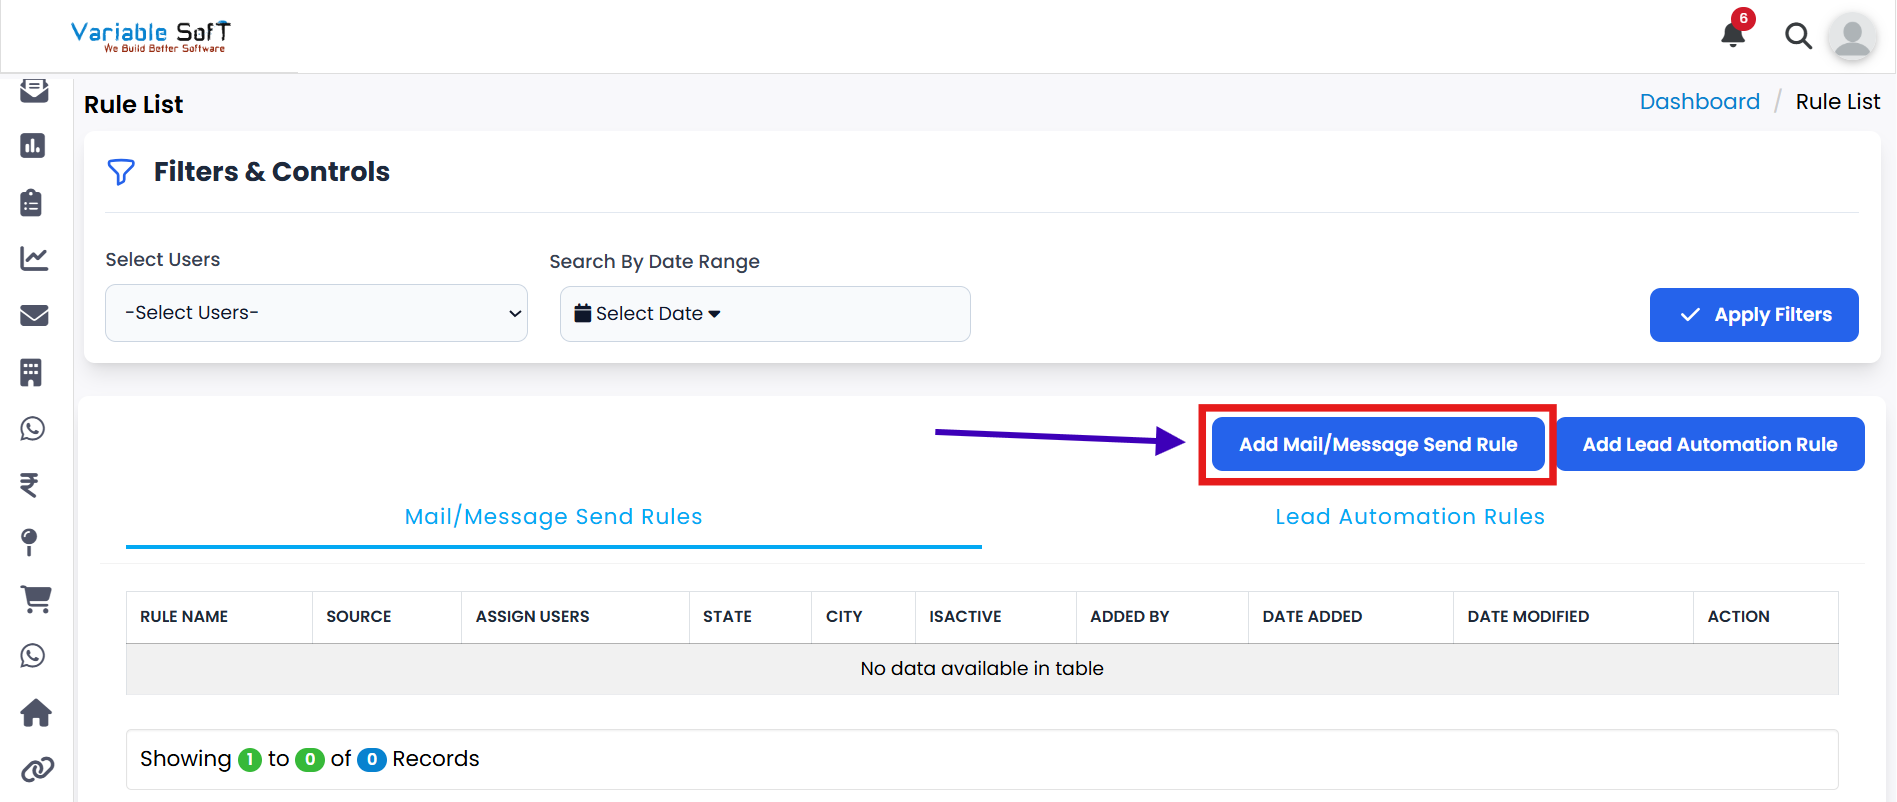The height and width of the screenshot is (802, 1897).
Task: Sort by STATE column header
Action: (x=750, y=617)
